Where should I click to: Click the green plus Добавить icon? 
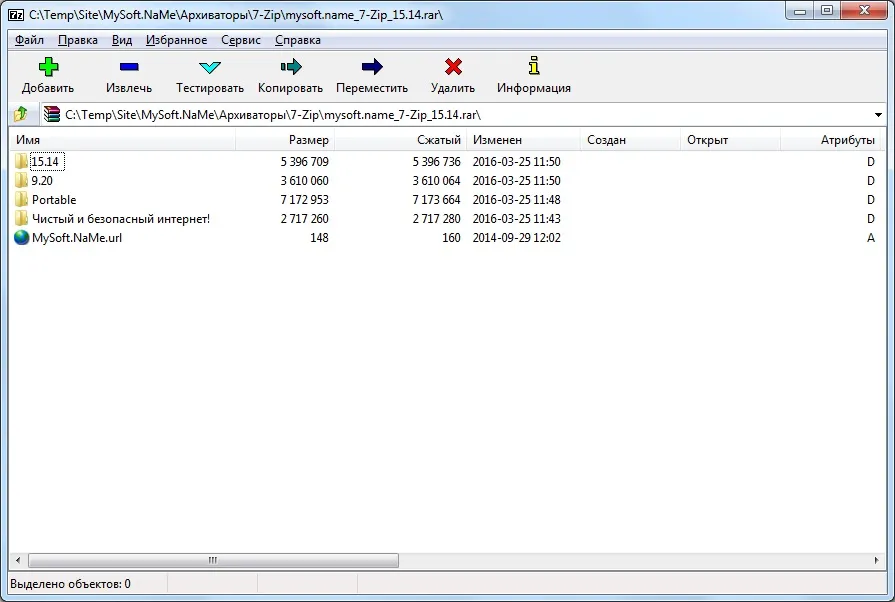(x=49, y=67)
